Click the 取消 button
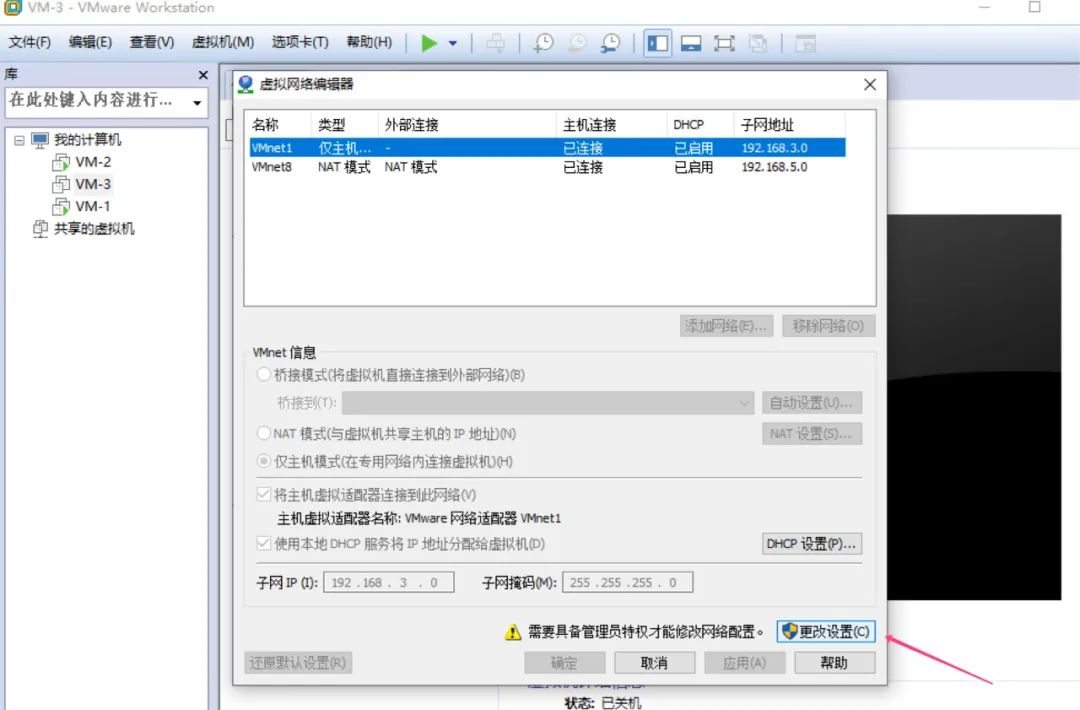The width and height of the screenshot is (1080, 710). (654, 662)
